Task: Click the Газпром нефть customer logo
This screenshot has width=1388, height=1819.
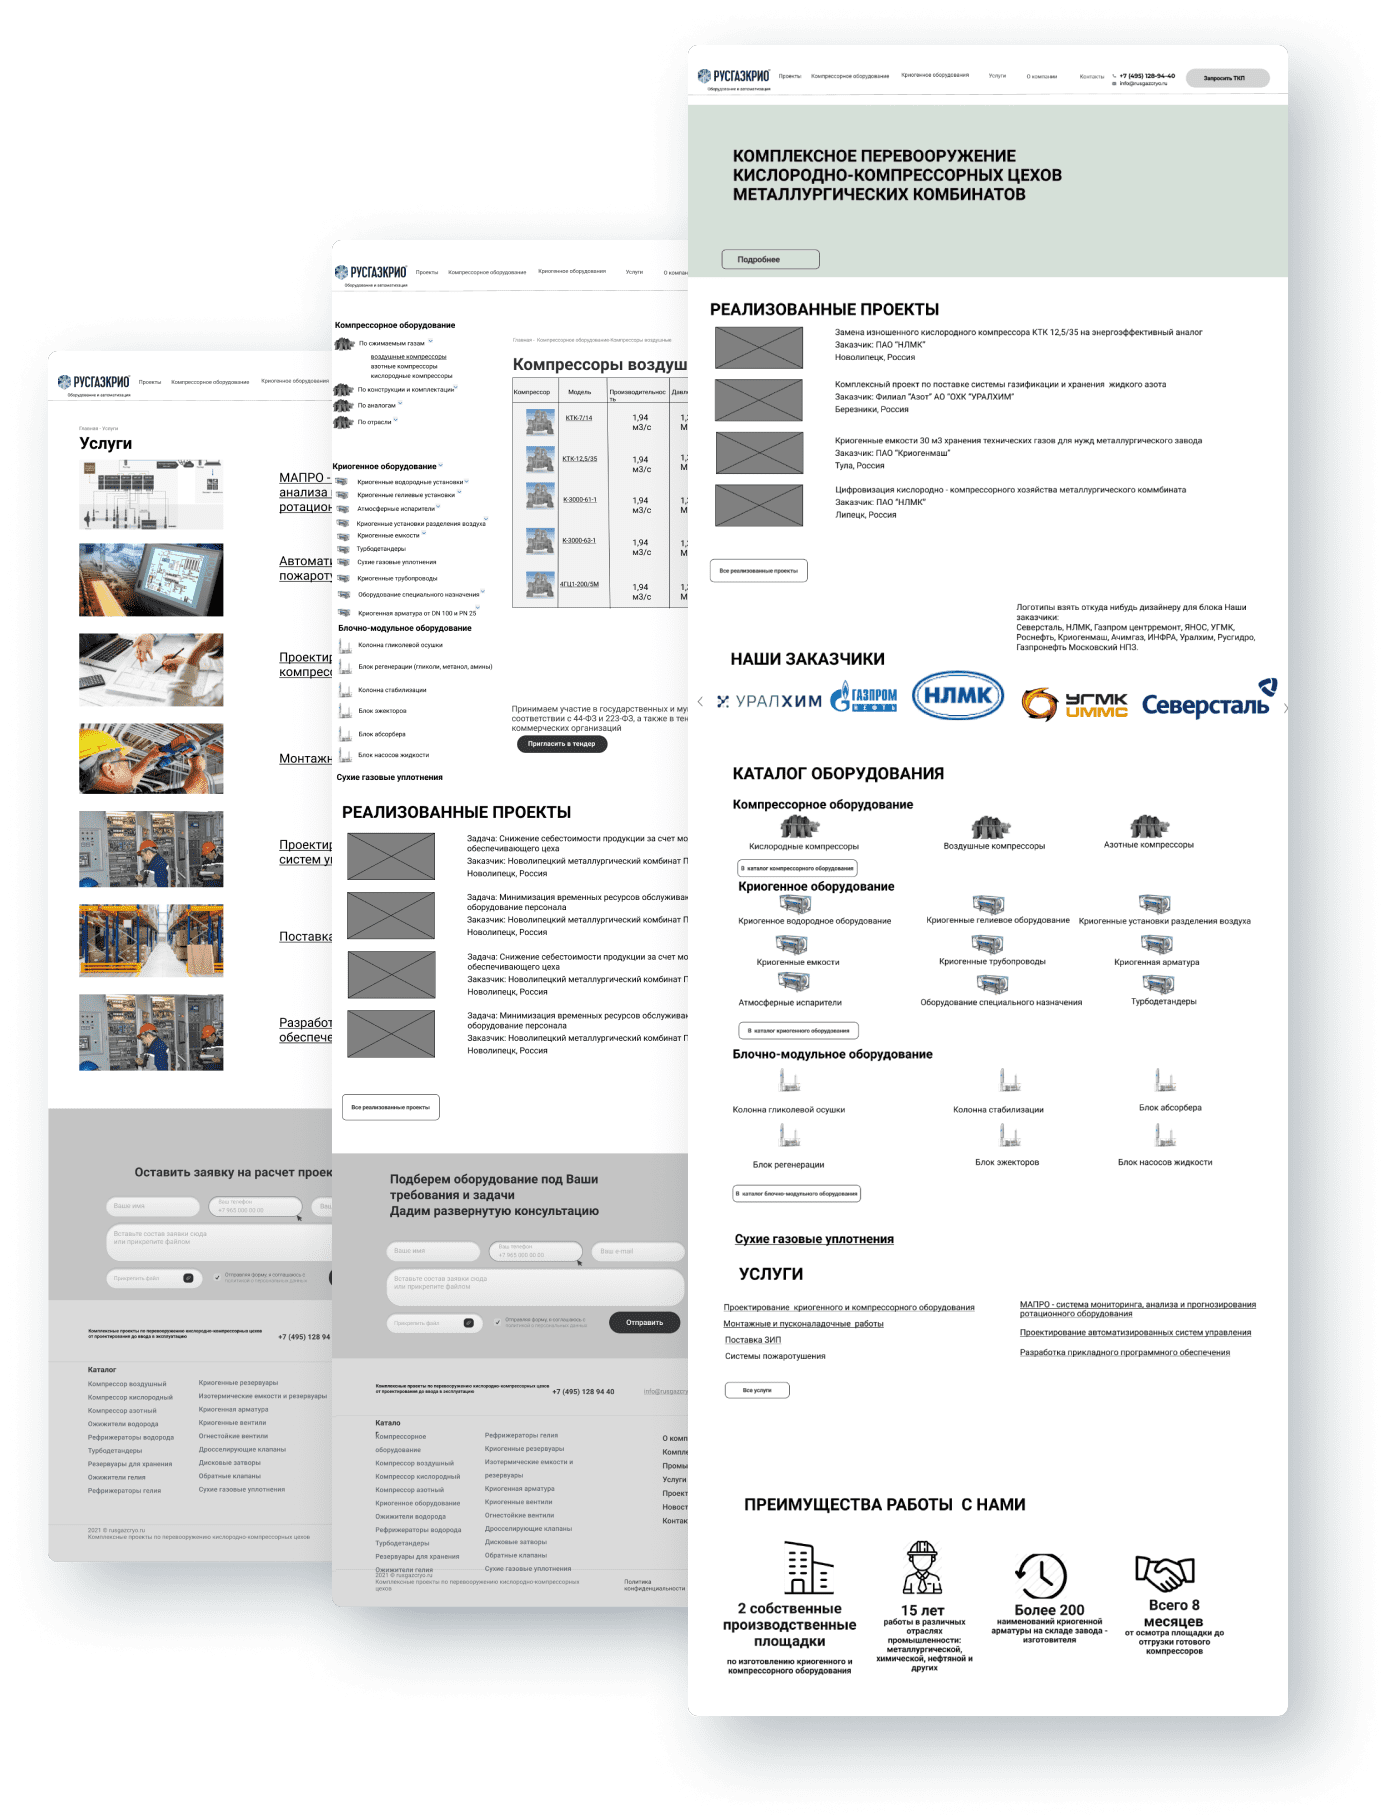Action: [865, 697]
